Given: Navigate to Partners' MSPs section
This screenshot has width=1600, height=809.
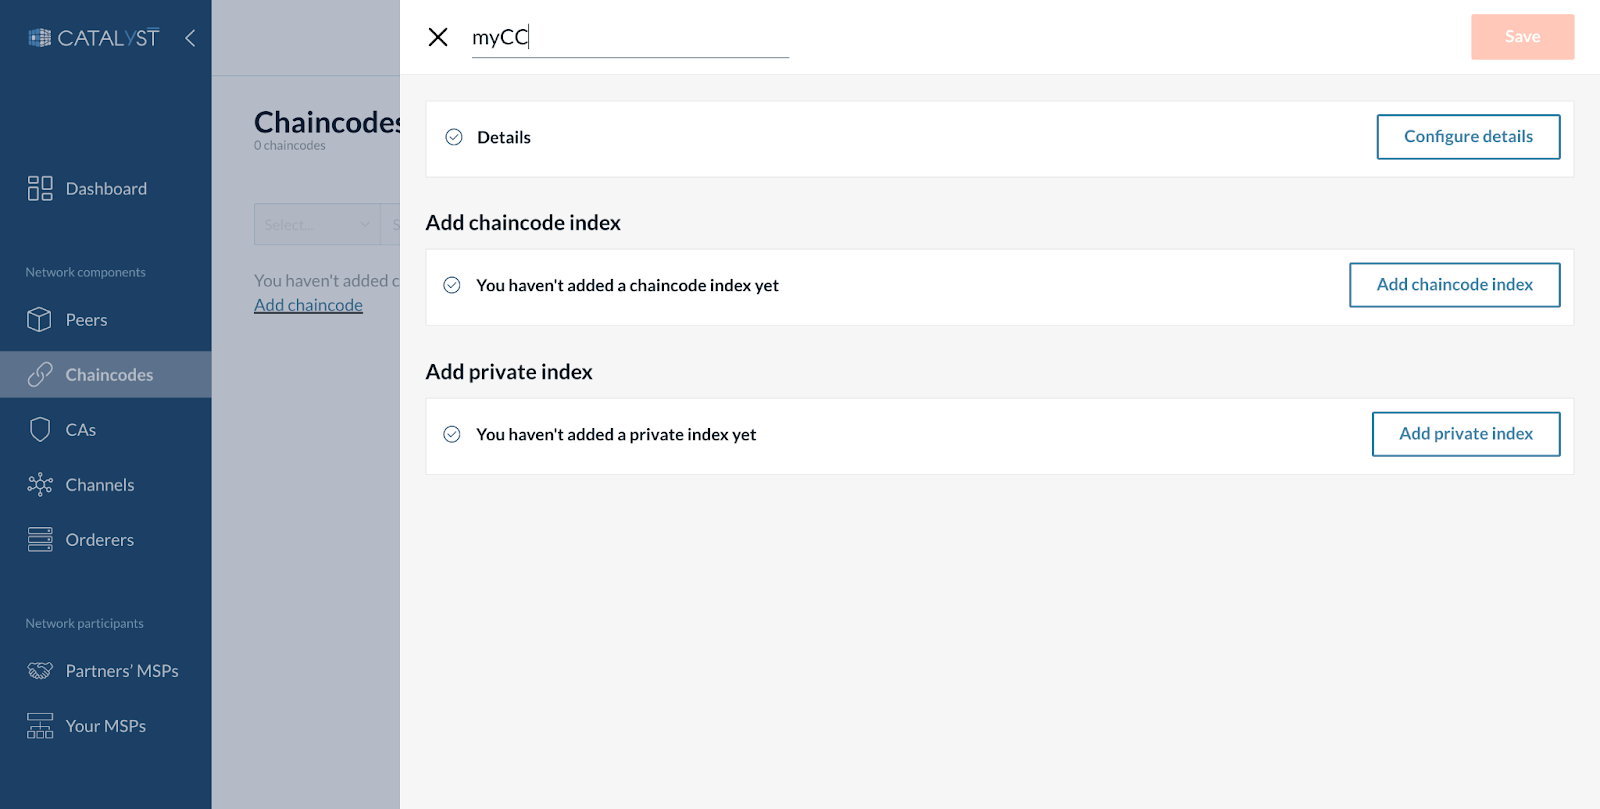Looking at the screenshot, I should pyautogui.click(x=121, y=670).
